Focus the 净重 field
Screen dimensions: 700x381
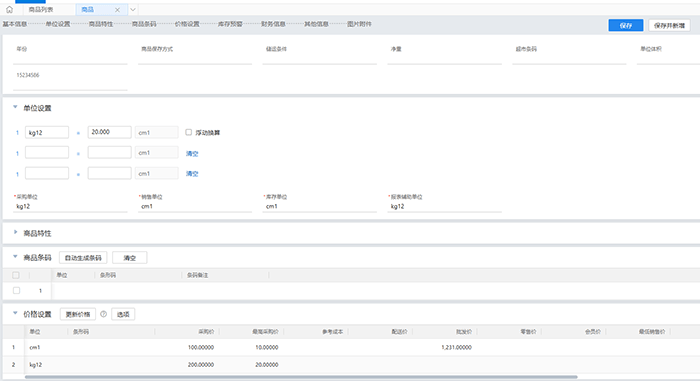pos(445,59)
